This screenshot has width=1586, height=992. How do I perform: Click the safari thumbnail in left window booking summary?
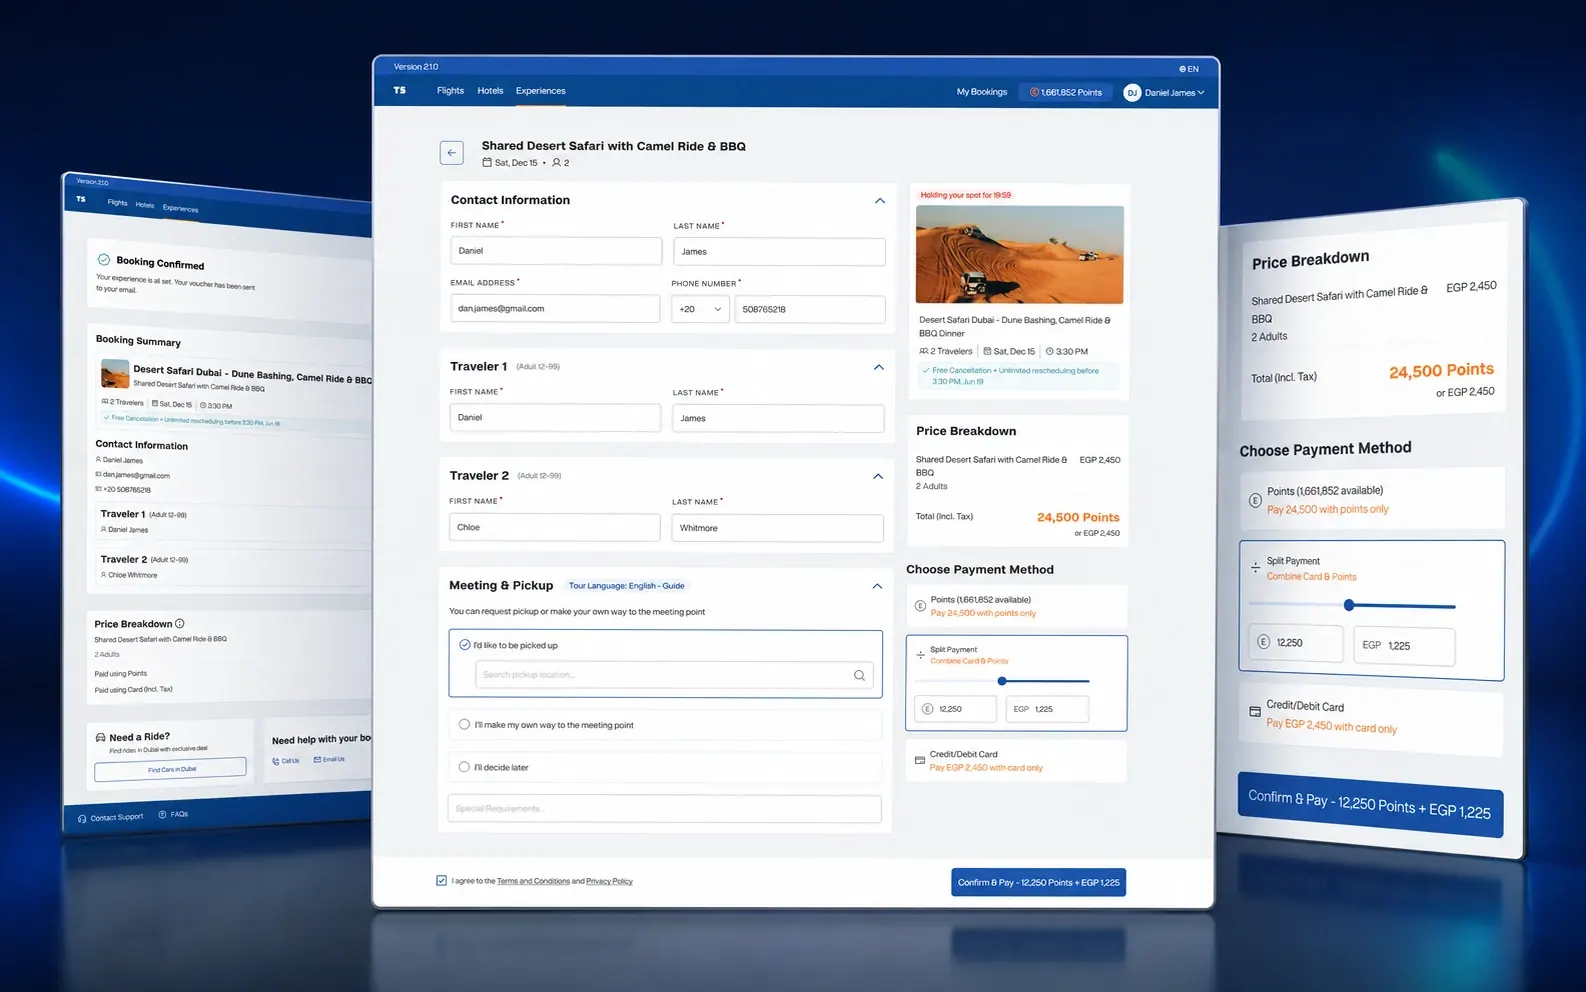[x=115, y=374]
